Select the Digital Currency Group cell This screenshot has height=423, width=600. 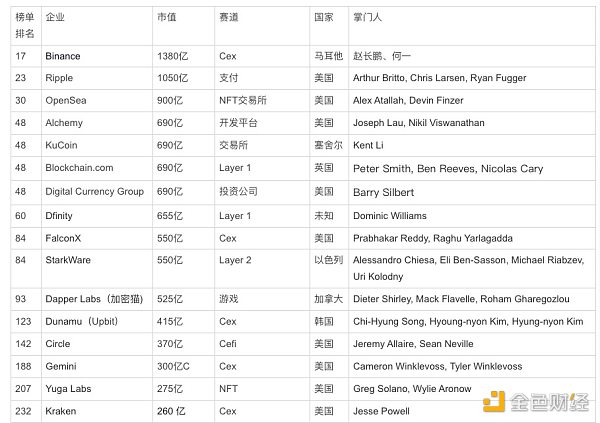click(94, 192)
